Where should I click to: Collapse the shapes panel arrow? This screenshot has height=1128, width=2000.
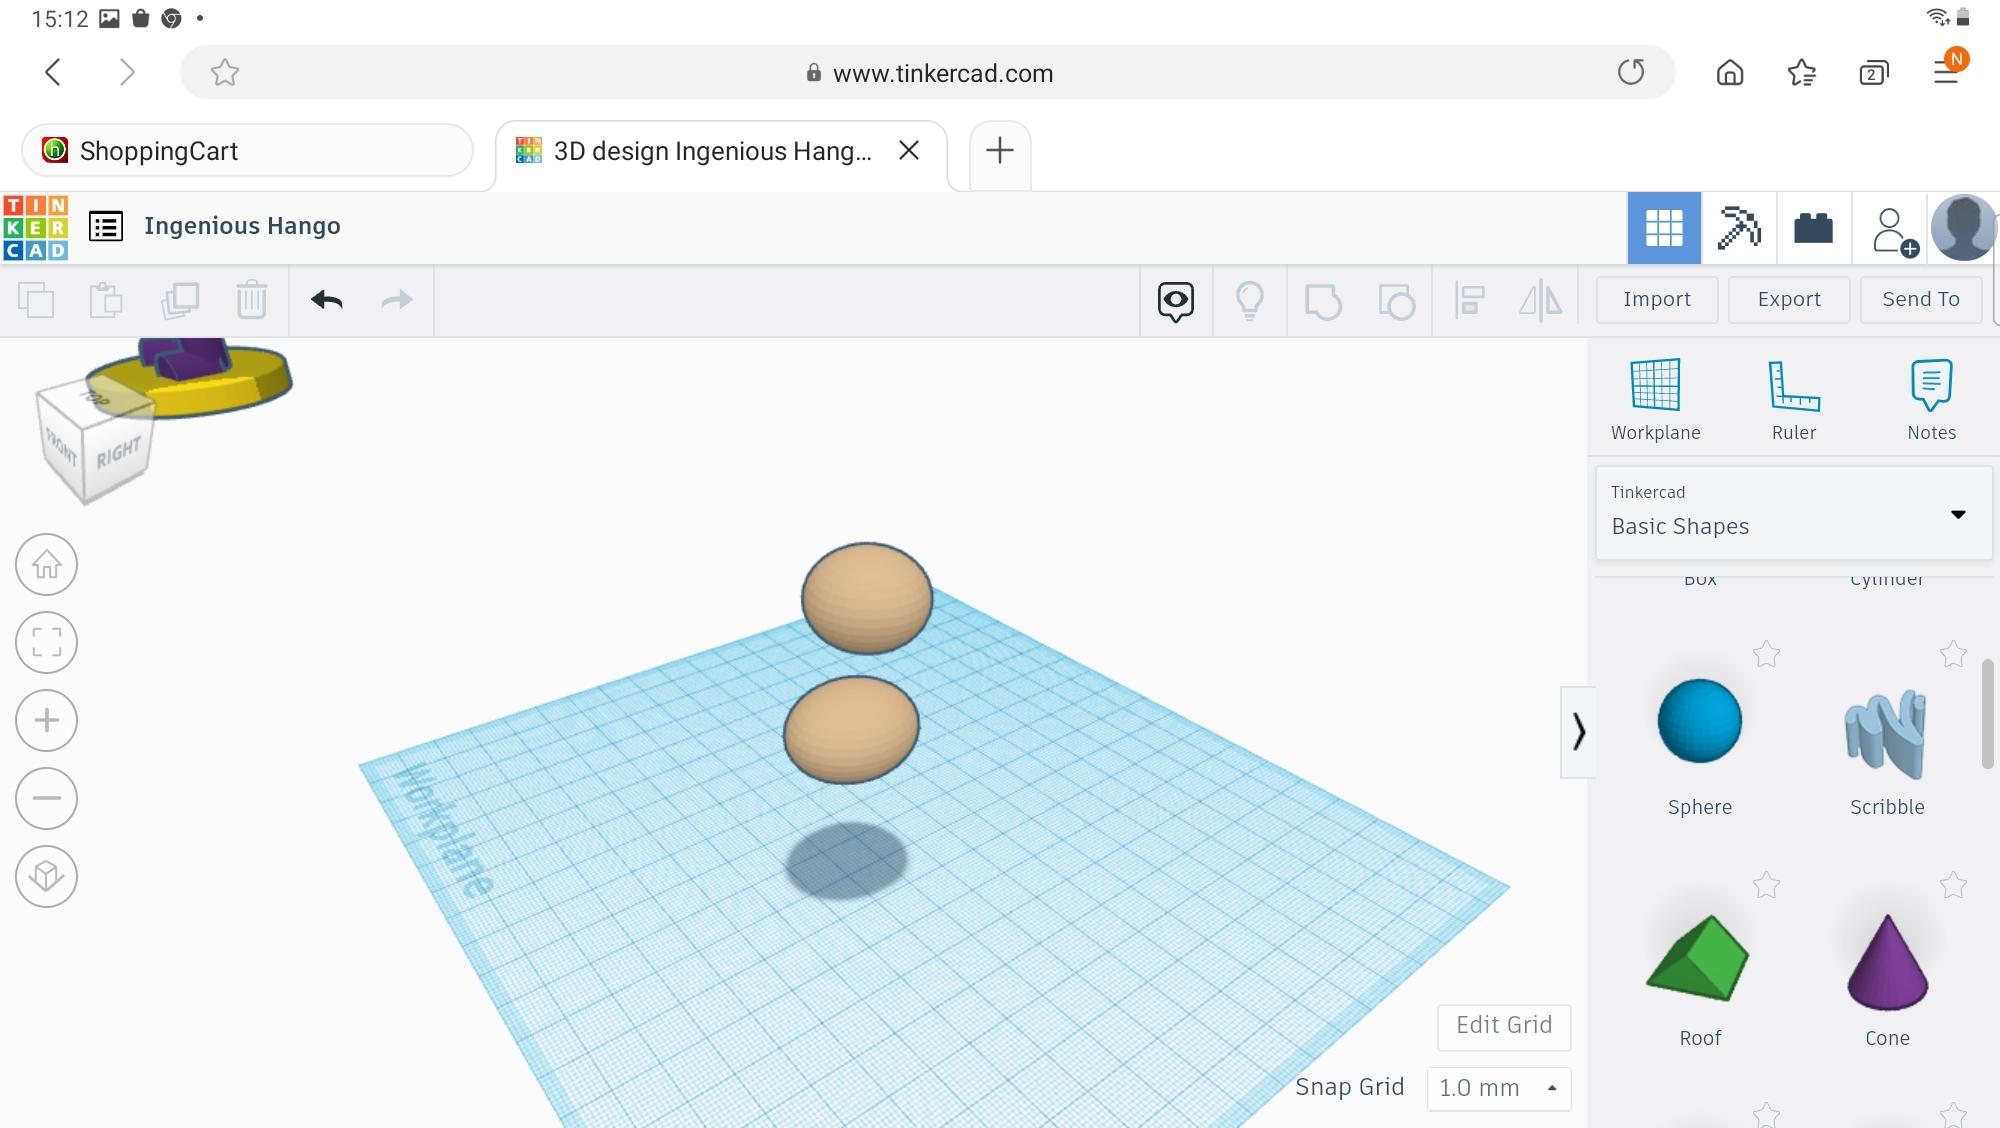click(1577, 732)
